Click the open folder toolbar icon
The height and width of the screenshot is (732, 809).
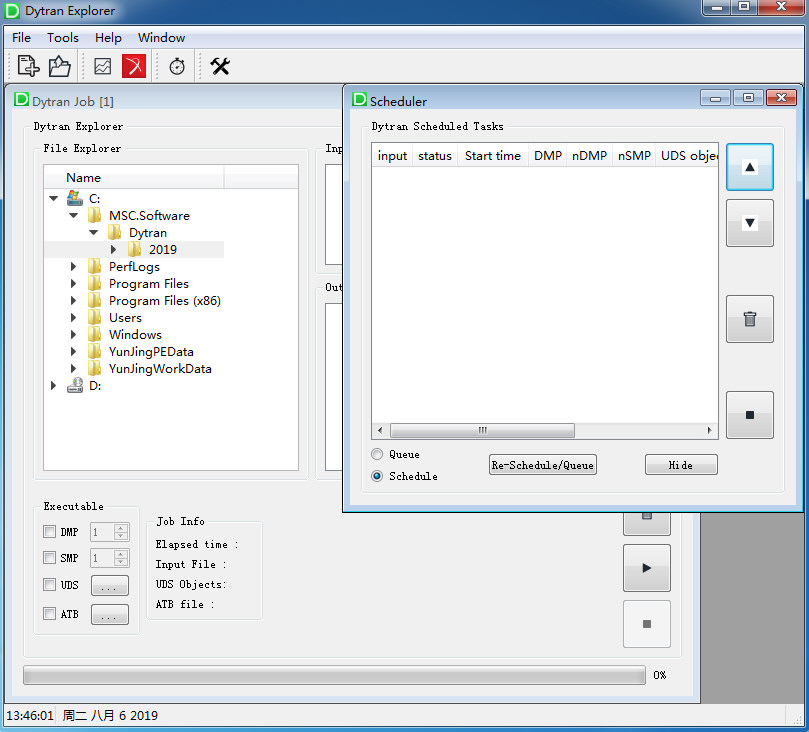click(x=60, y=66)
